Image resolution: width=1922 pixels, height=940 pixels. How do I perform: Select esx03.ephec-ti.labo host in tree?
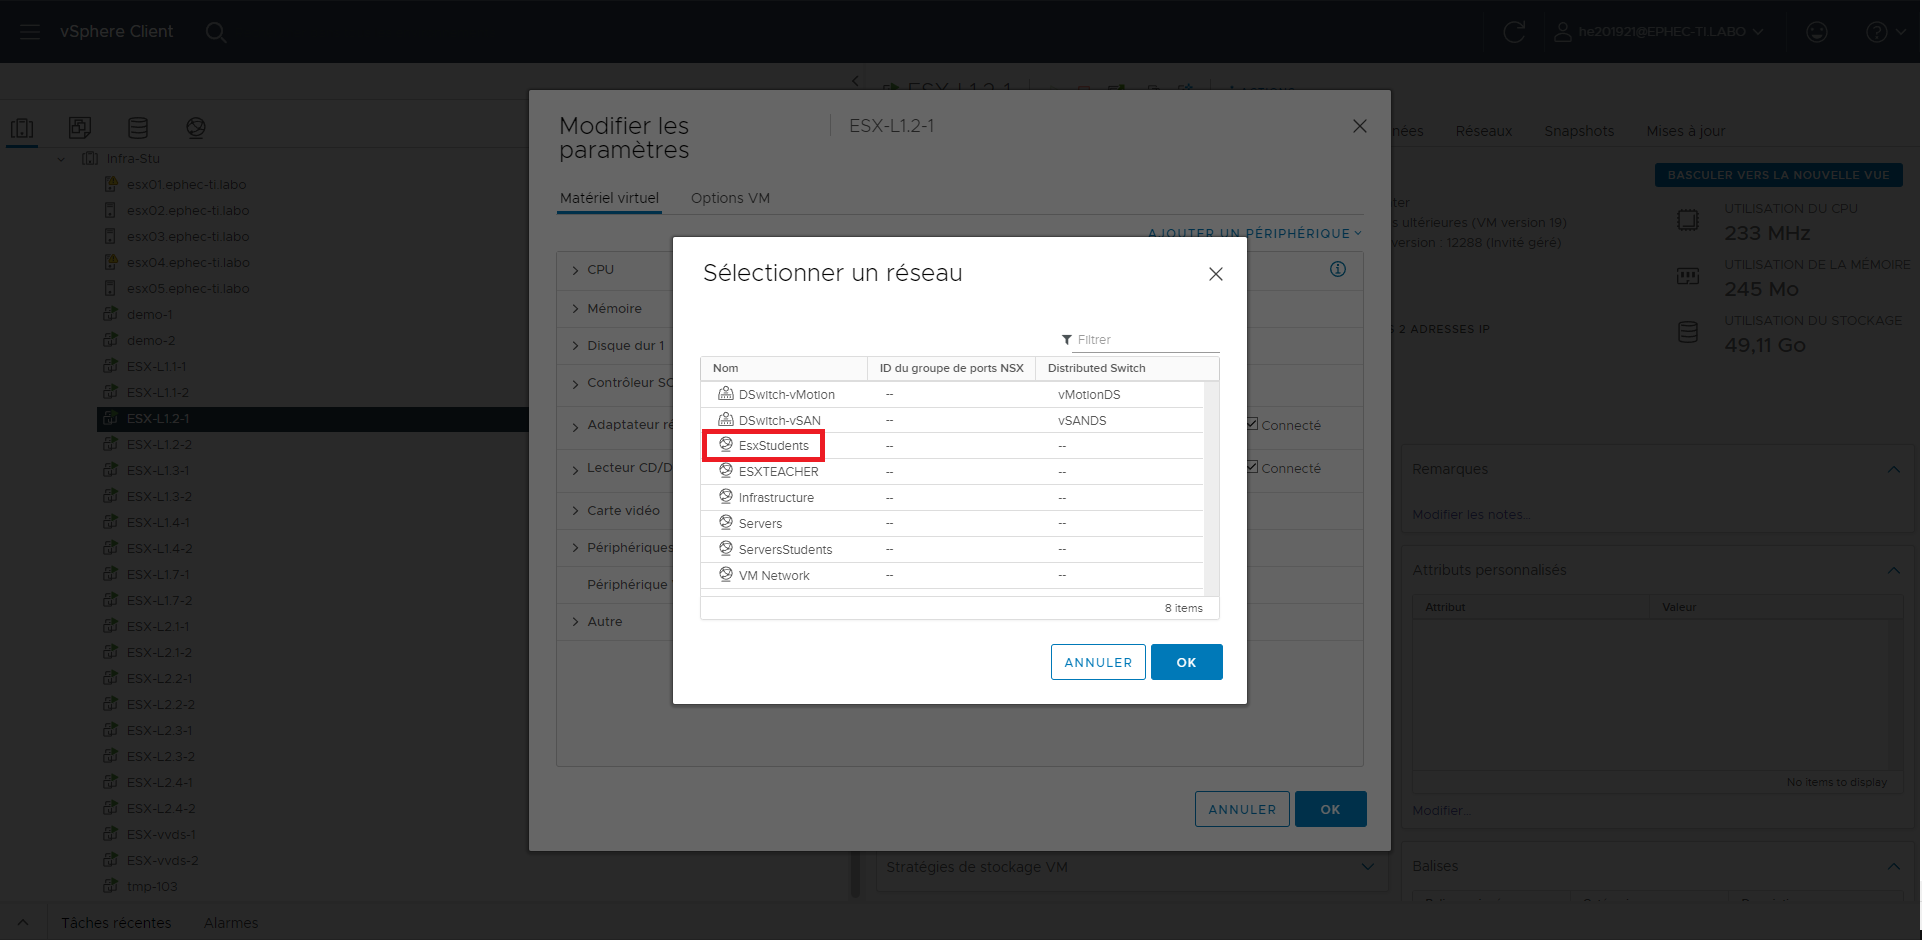(188, 236)
